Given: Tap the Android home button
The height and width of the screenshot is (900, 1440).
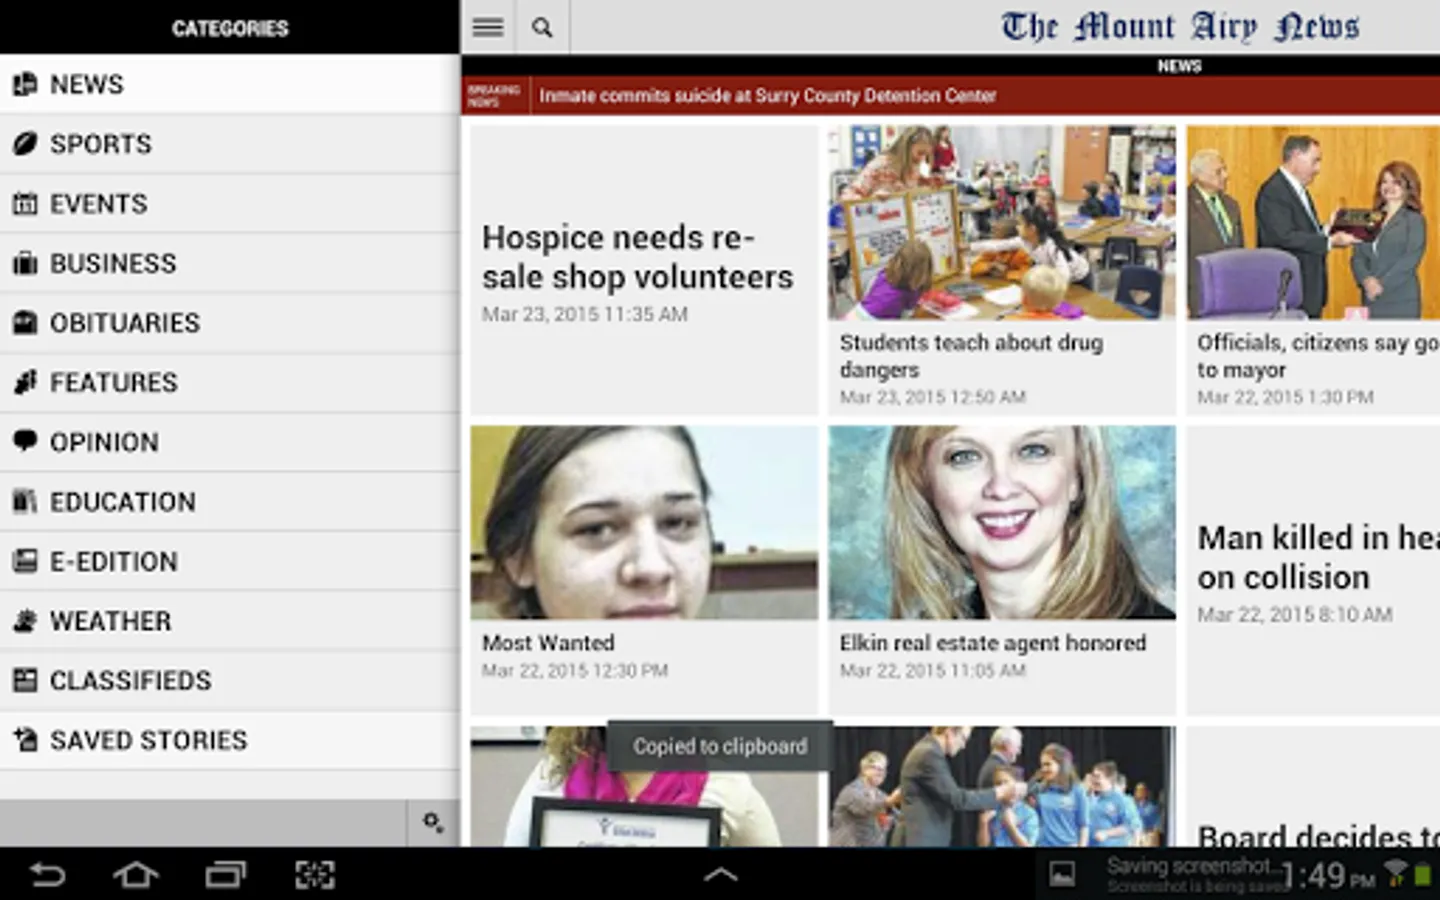Looking at the screenshot, I should click(136, 875).
